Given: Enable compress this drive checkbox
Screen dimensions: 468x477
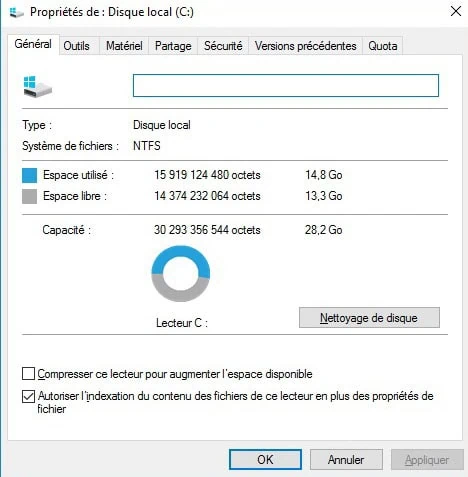Looking at the screenshot, I should tap(28, 374).
